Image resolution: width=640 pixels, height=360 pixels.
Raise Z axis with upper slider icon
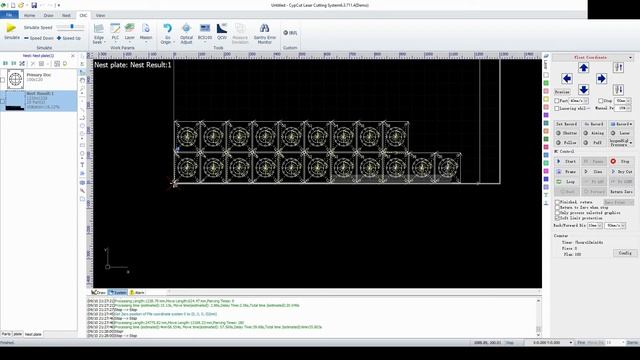coord(618,68)
